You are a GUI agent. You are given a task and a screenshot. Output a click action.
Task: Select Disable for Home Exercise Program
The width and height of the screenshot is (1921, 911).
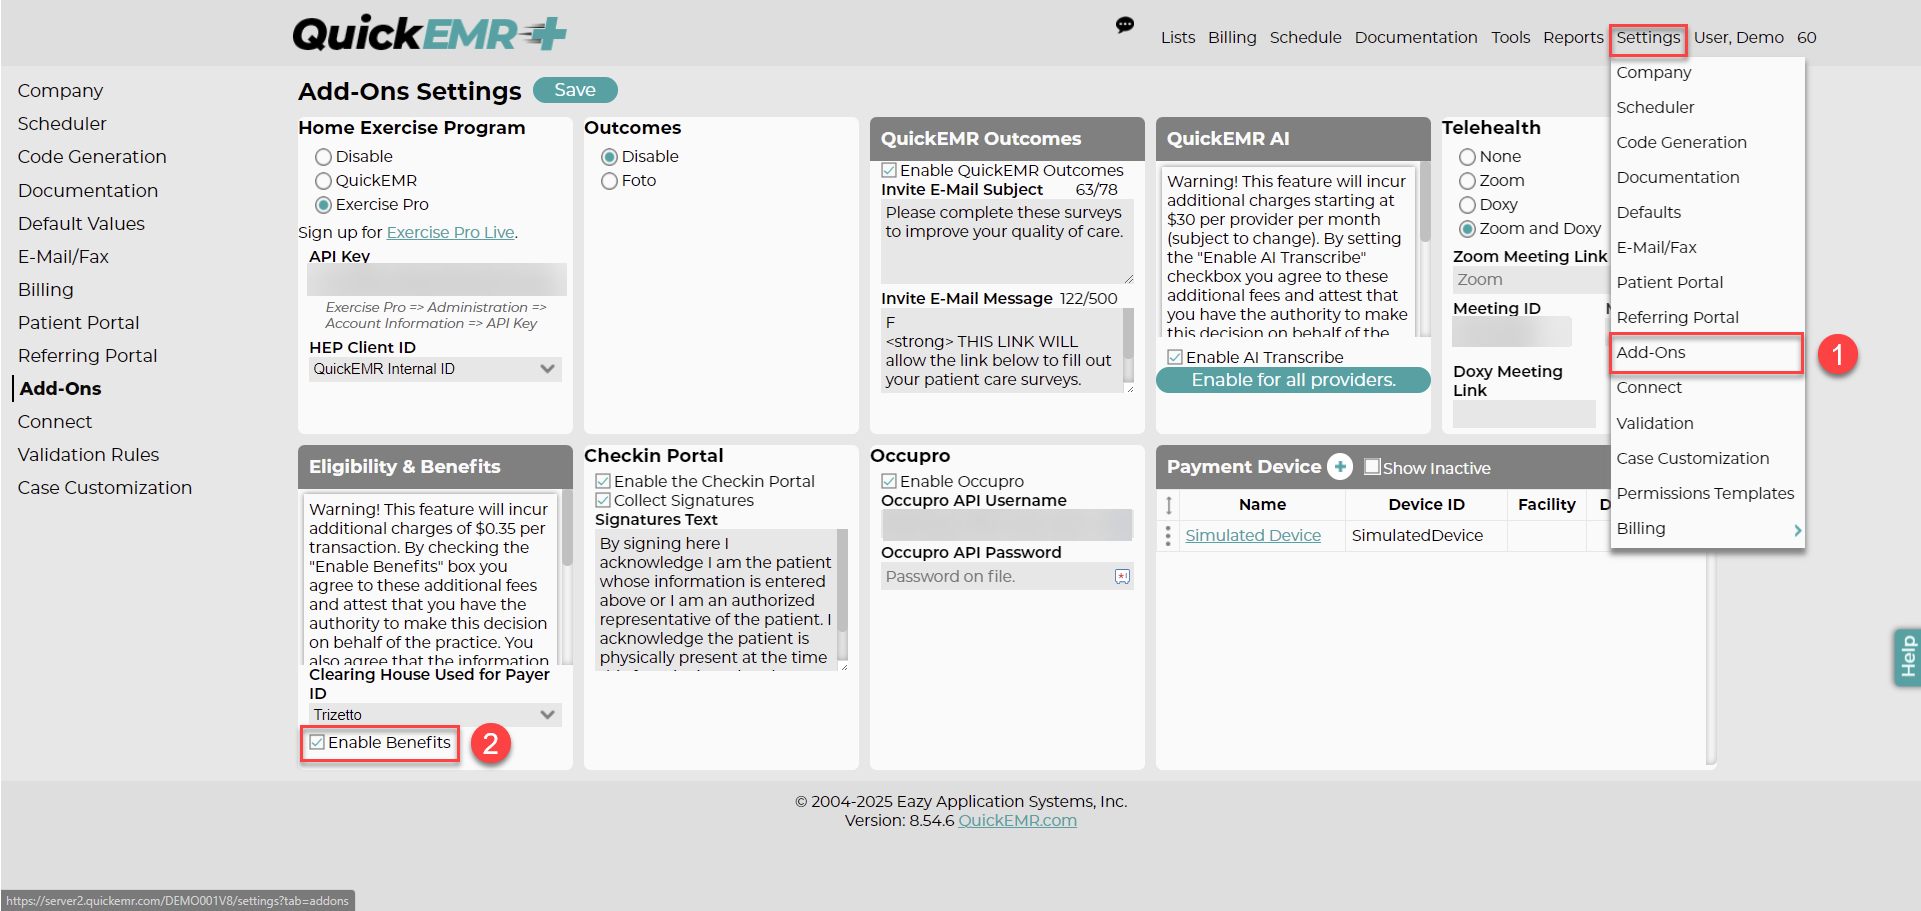tap(323, 157)
